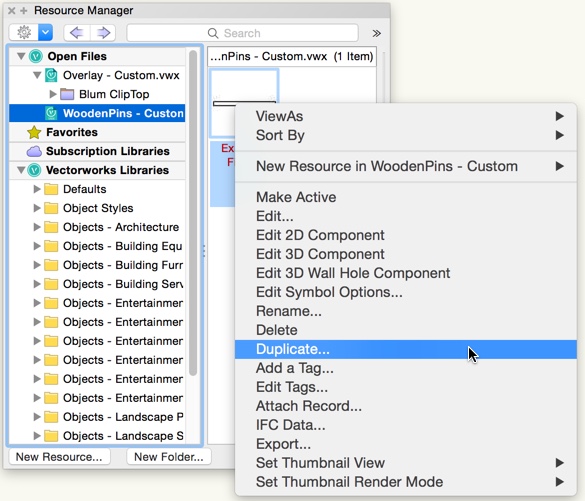Screen dimensions: 585x501
Task: Click the Subscription Libraries row
Action: [x=97, y=151]
